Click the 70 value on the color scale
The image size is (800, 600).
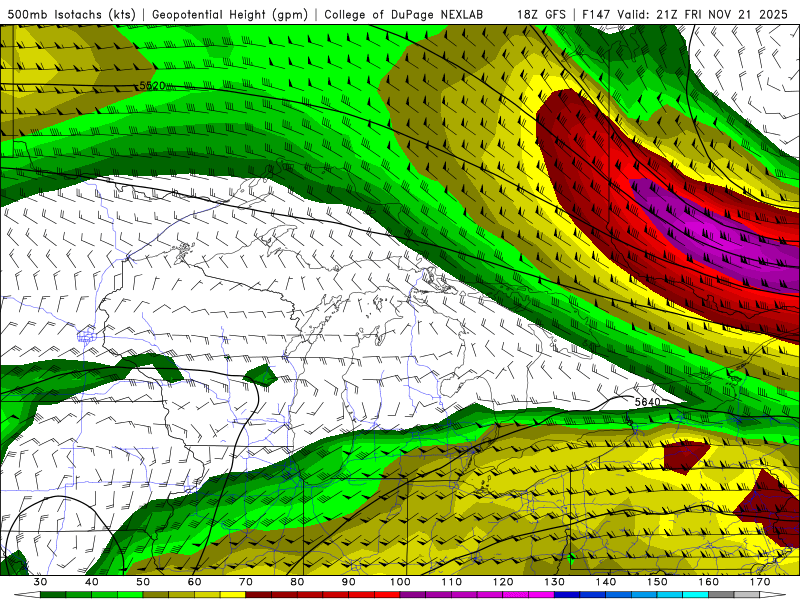point(246,582)
